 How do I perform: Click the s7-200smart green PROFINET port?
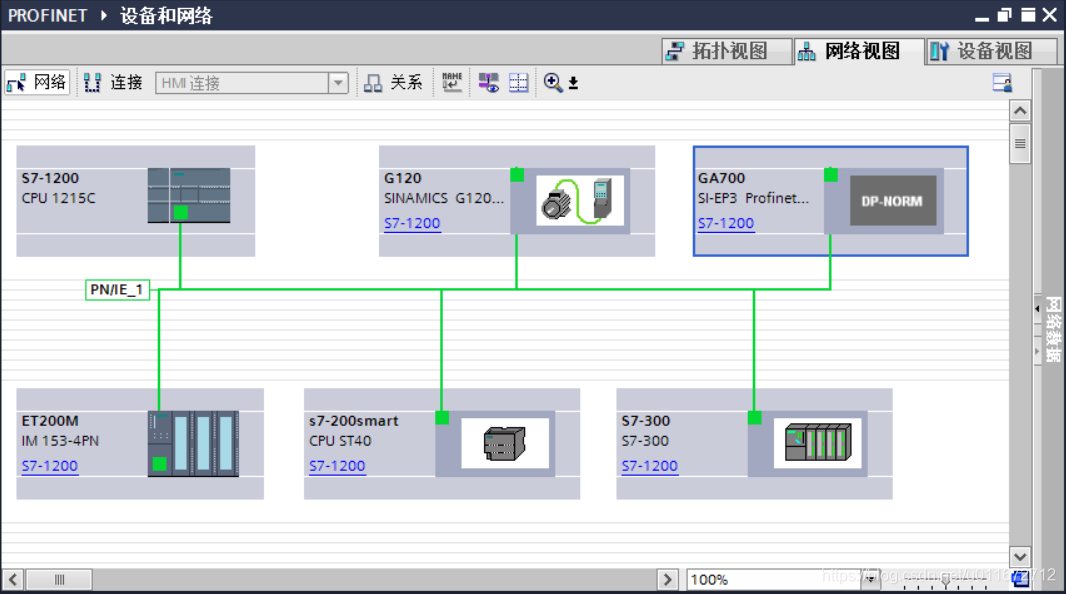click(442, 418)
